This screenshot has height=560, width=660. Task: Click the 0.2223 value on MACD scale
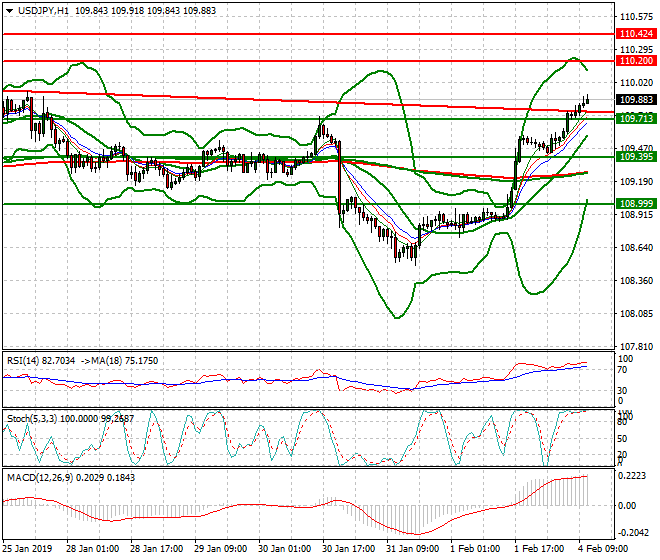(634, 476)
